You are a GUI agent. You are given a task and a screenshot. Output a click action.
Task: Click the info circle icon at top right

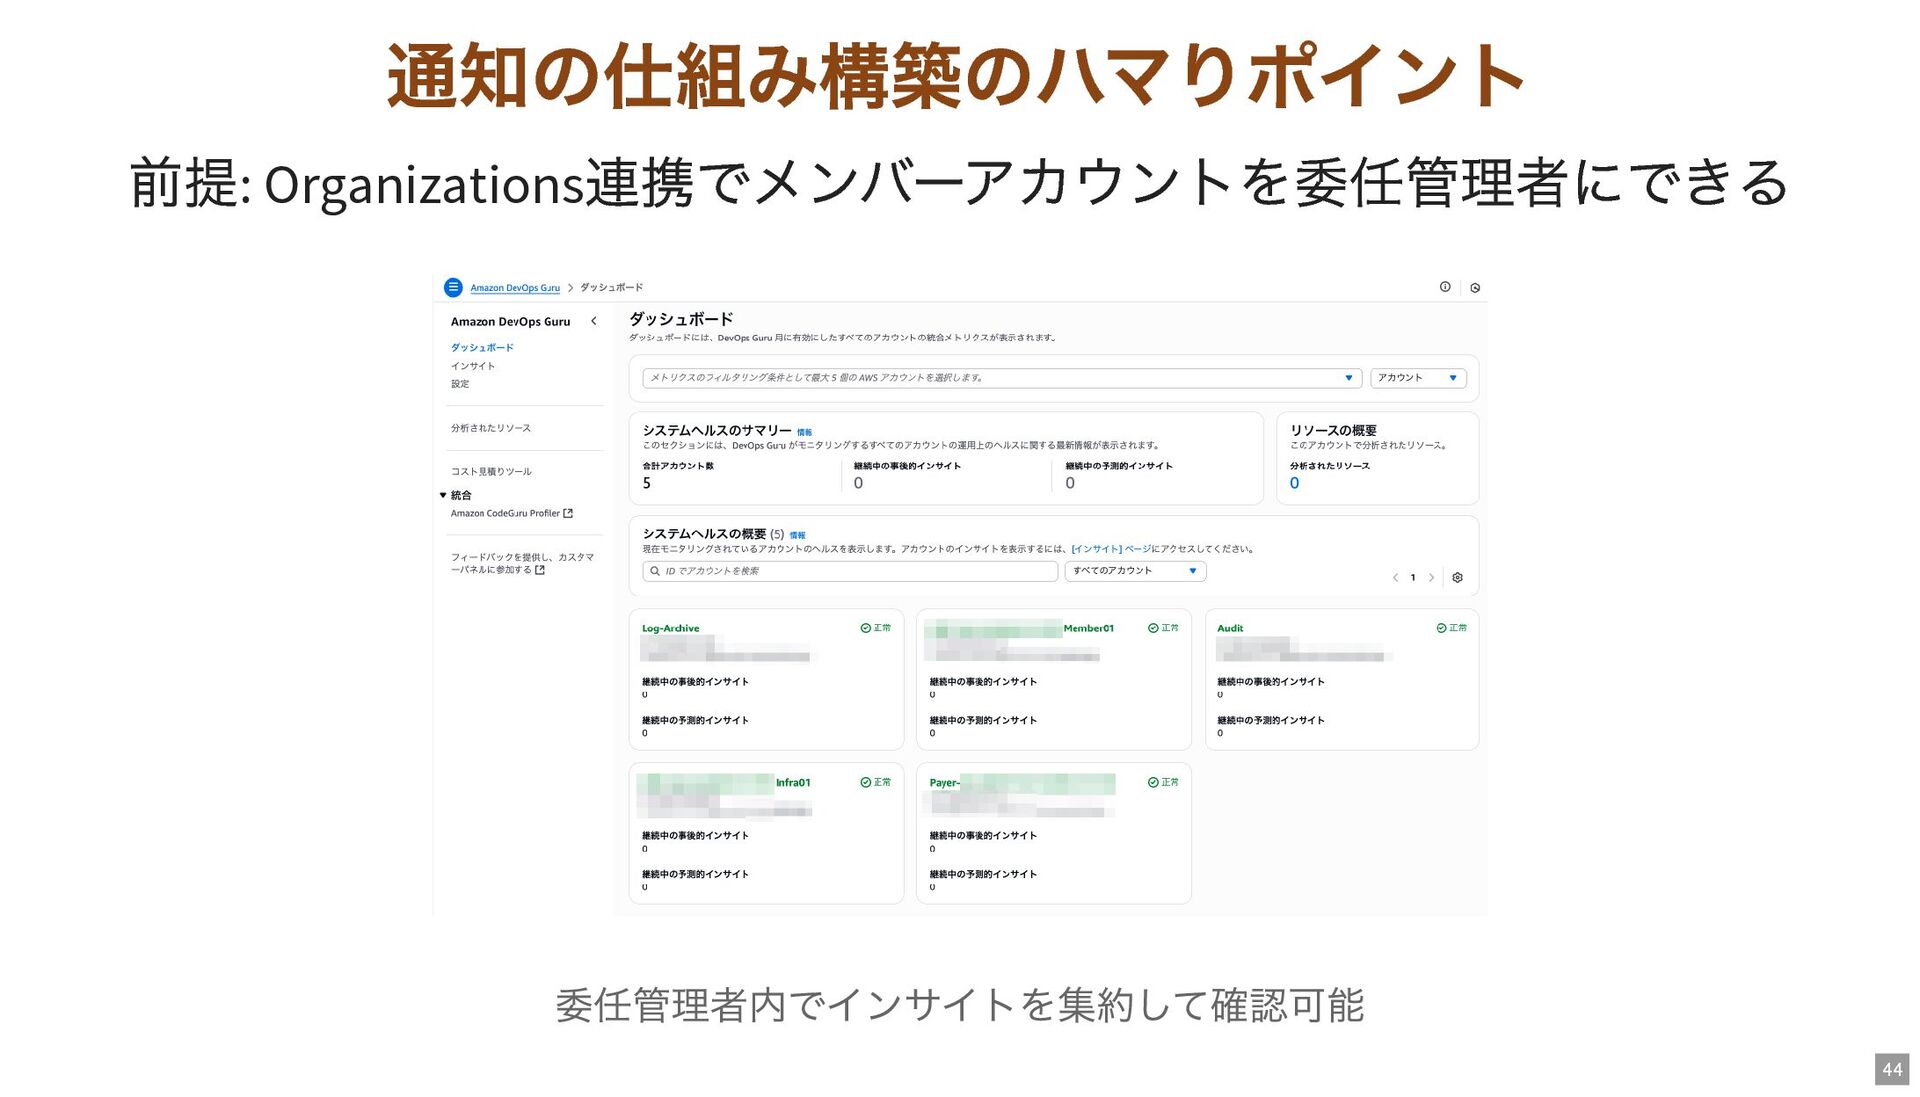pyautogui.click(x=1445, y=287)
